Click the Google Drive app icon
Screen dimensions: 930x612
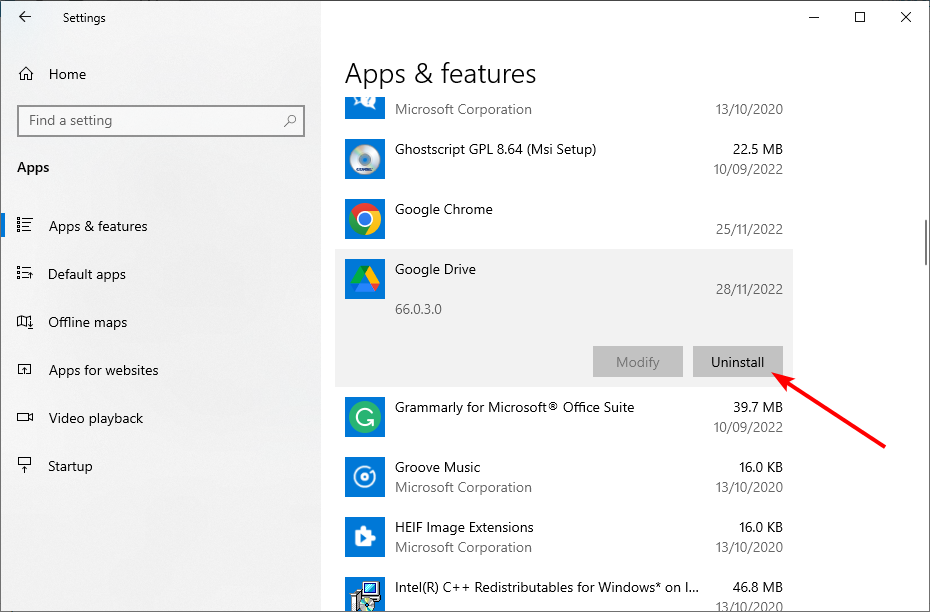365,279
